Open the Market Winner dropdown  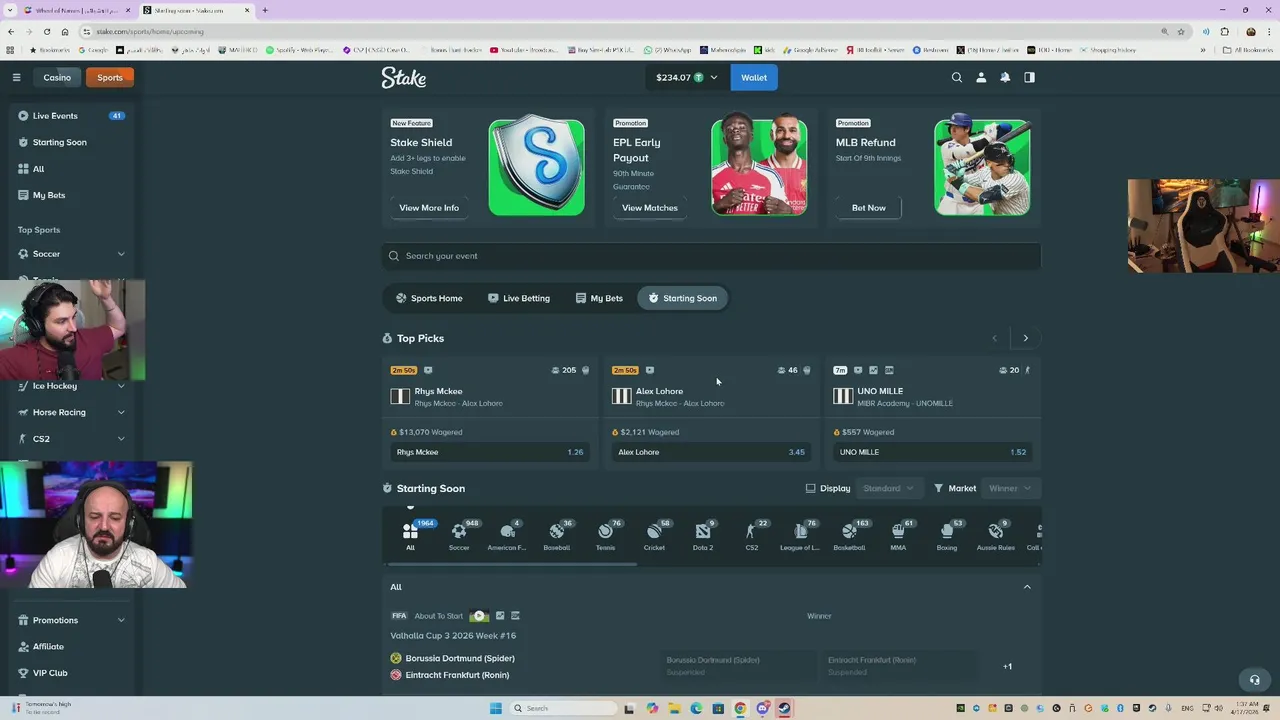(x=1009, y=488)
